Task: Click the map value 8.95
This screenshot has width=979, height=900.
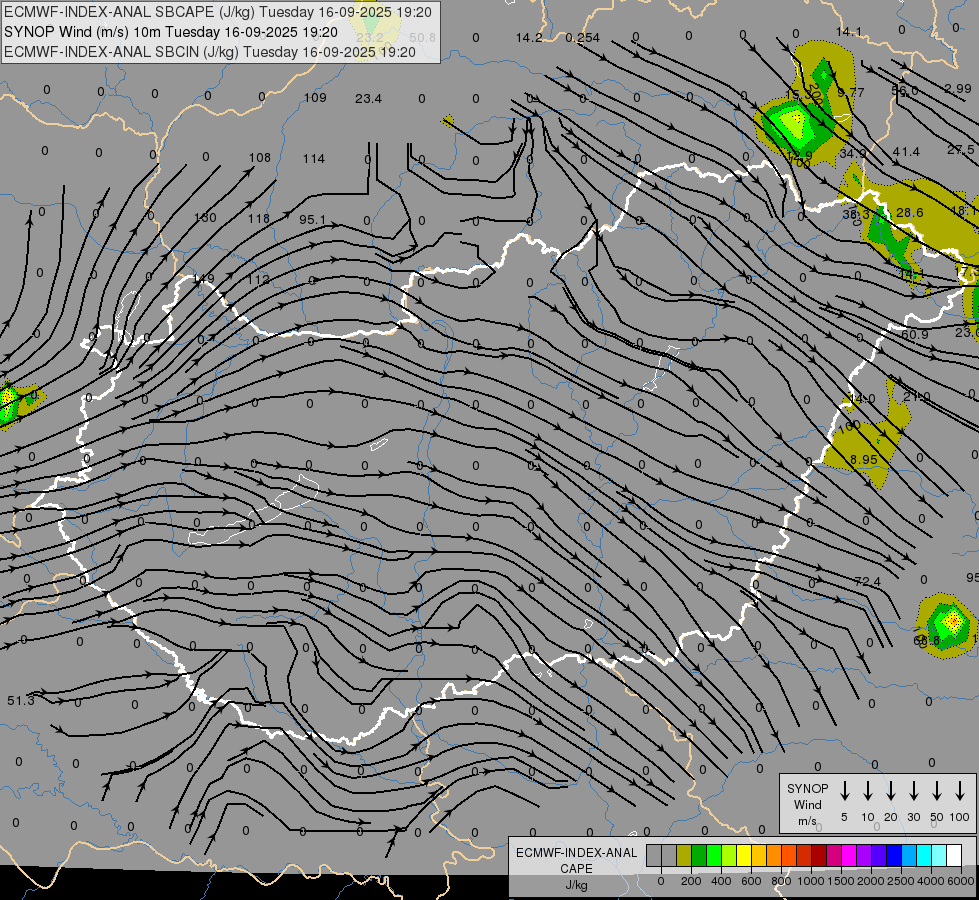Action: coord(863,460)
